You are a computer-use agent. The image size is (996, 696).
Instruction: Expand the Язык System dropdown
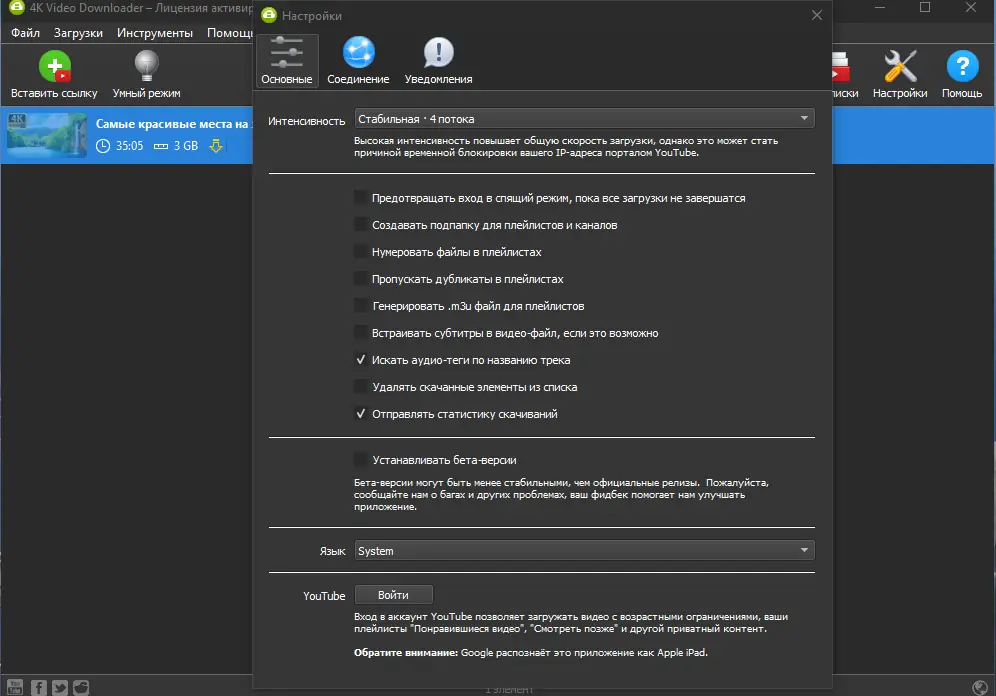coord(584,551)
